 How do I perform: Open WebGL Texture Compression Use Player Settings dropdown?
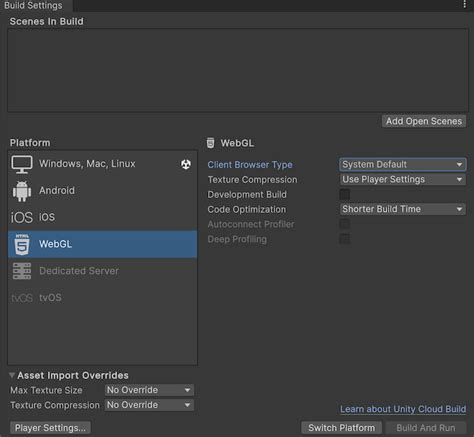click(x=403, y=179)
